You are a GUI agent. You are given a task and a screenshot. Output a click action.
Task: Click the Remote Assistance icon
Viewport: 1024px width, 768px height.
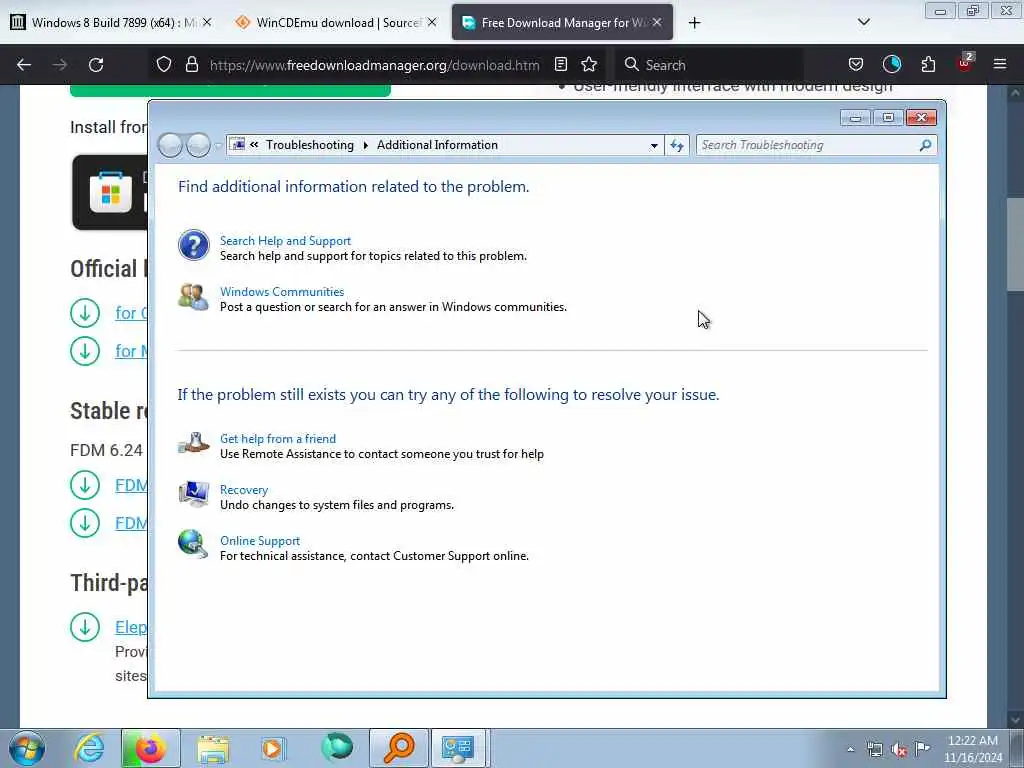coord(193,443)
